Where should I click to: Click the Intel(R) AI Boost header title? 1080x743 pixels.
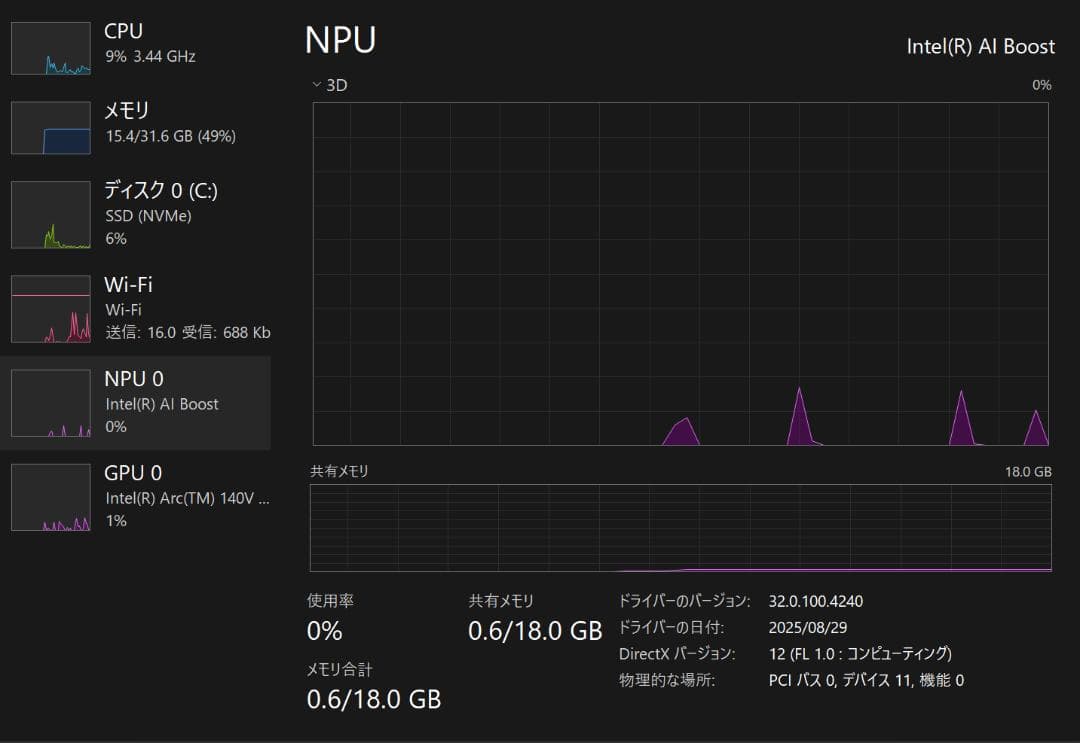tap(980, 47)
